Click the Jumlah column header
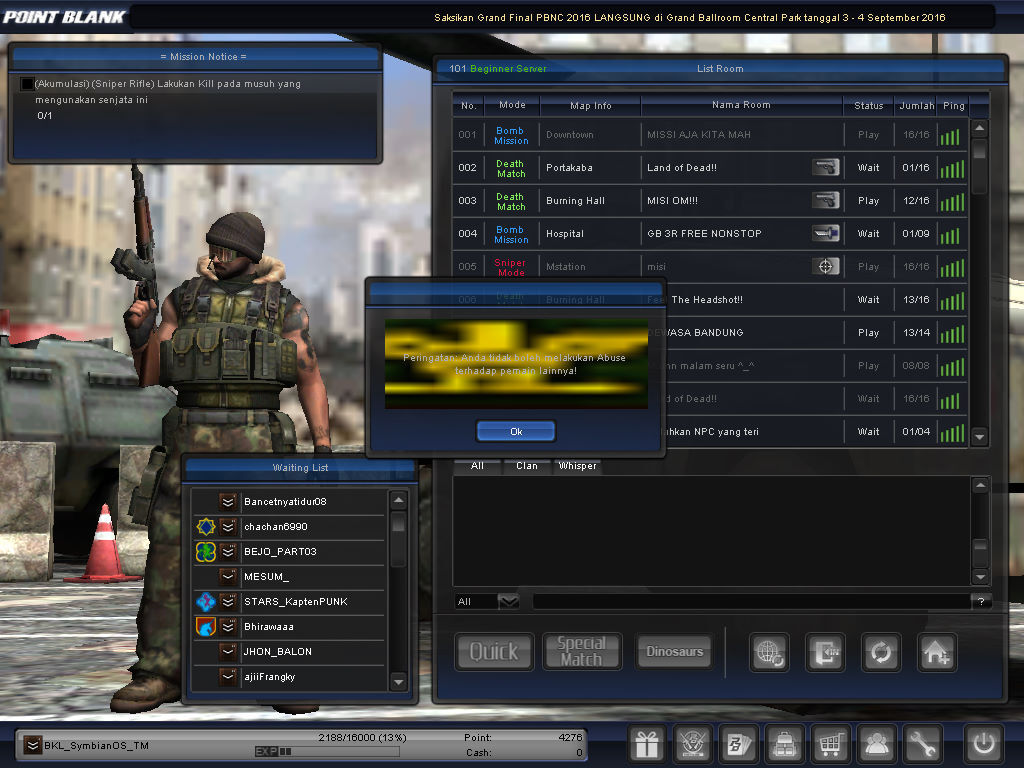The width and height of the screenshot is (1024, 768). 916,105
